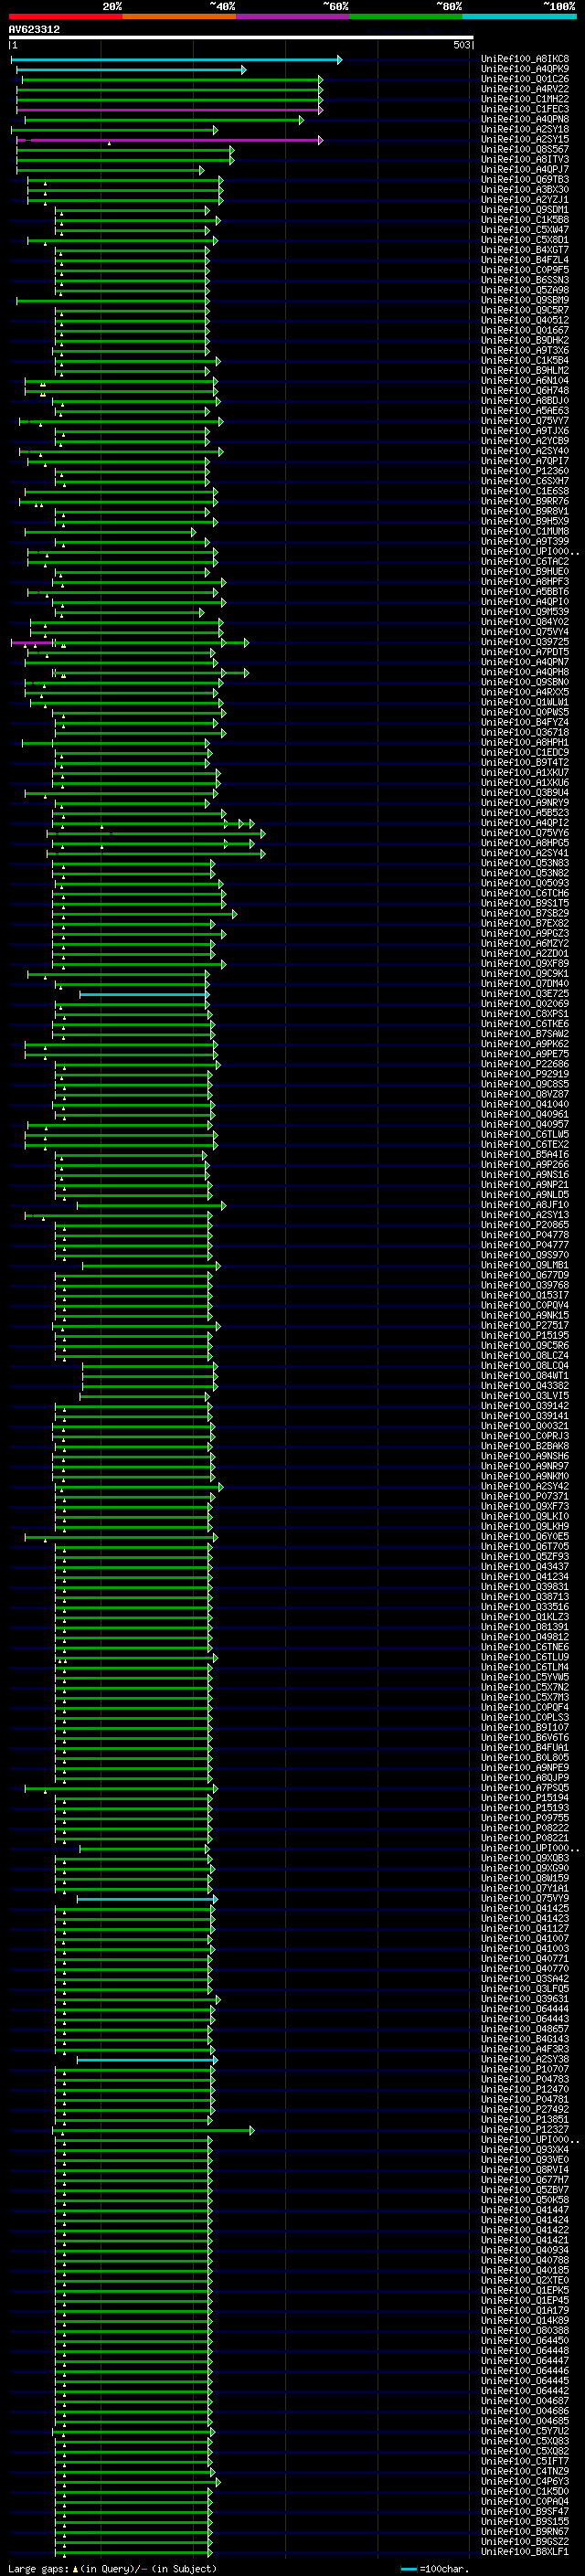
Task: Select the UniRef100_A2SY41 label
Action: point(525,853)
